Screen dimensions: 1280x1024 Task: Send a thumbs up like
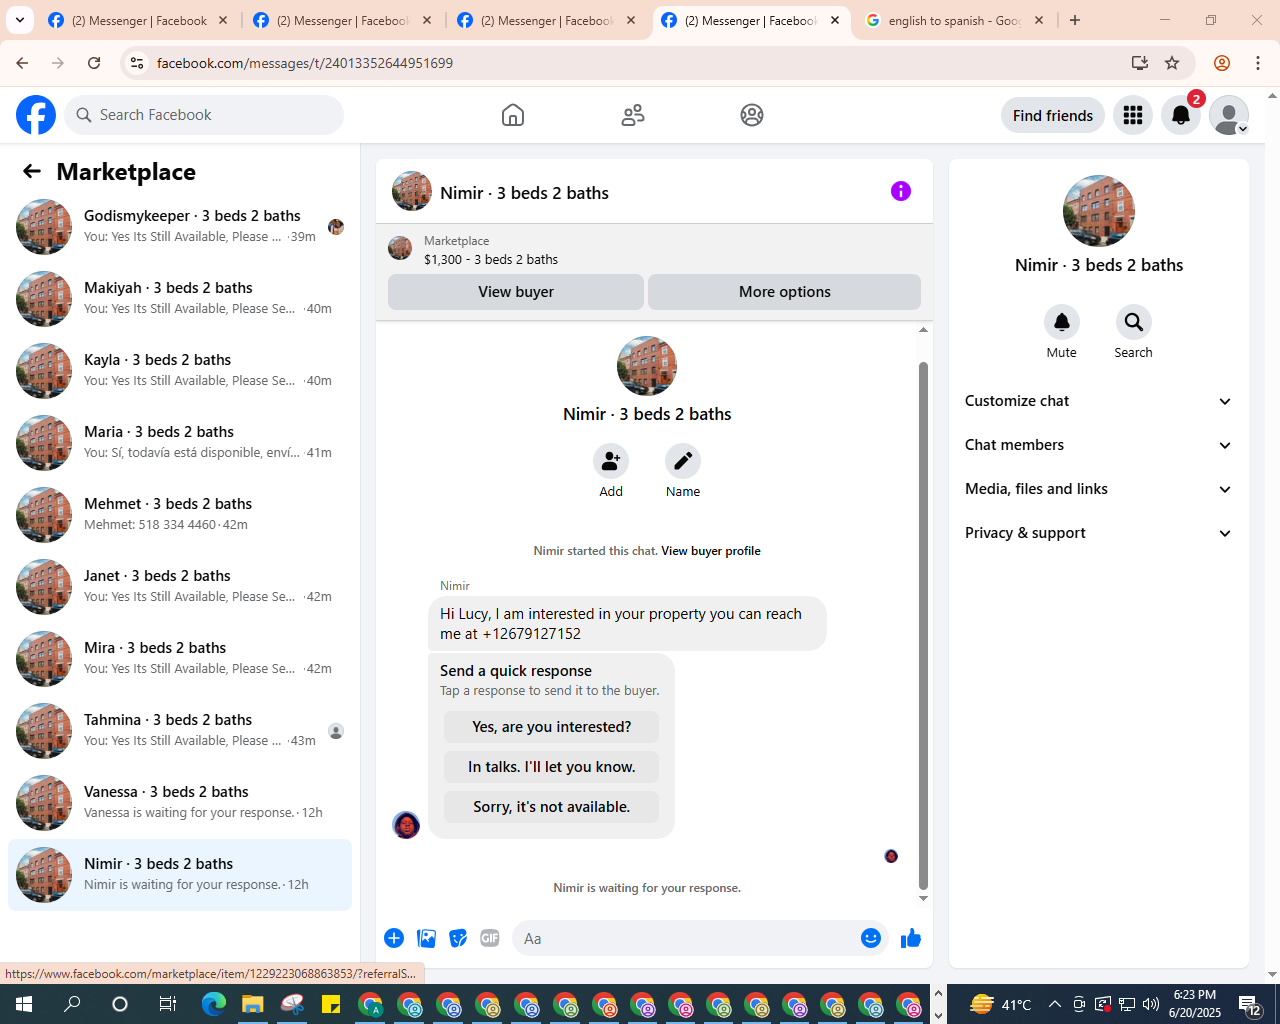click(911, 938)
